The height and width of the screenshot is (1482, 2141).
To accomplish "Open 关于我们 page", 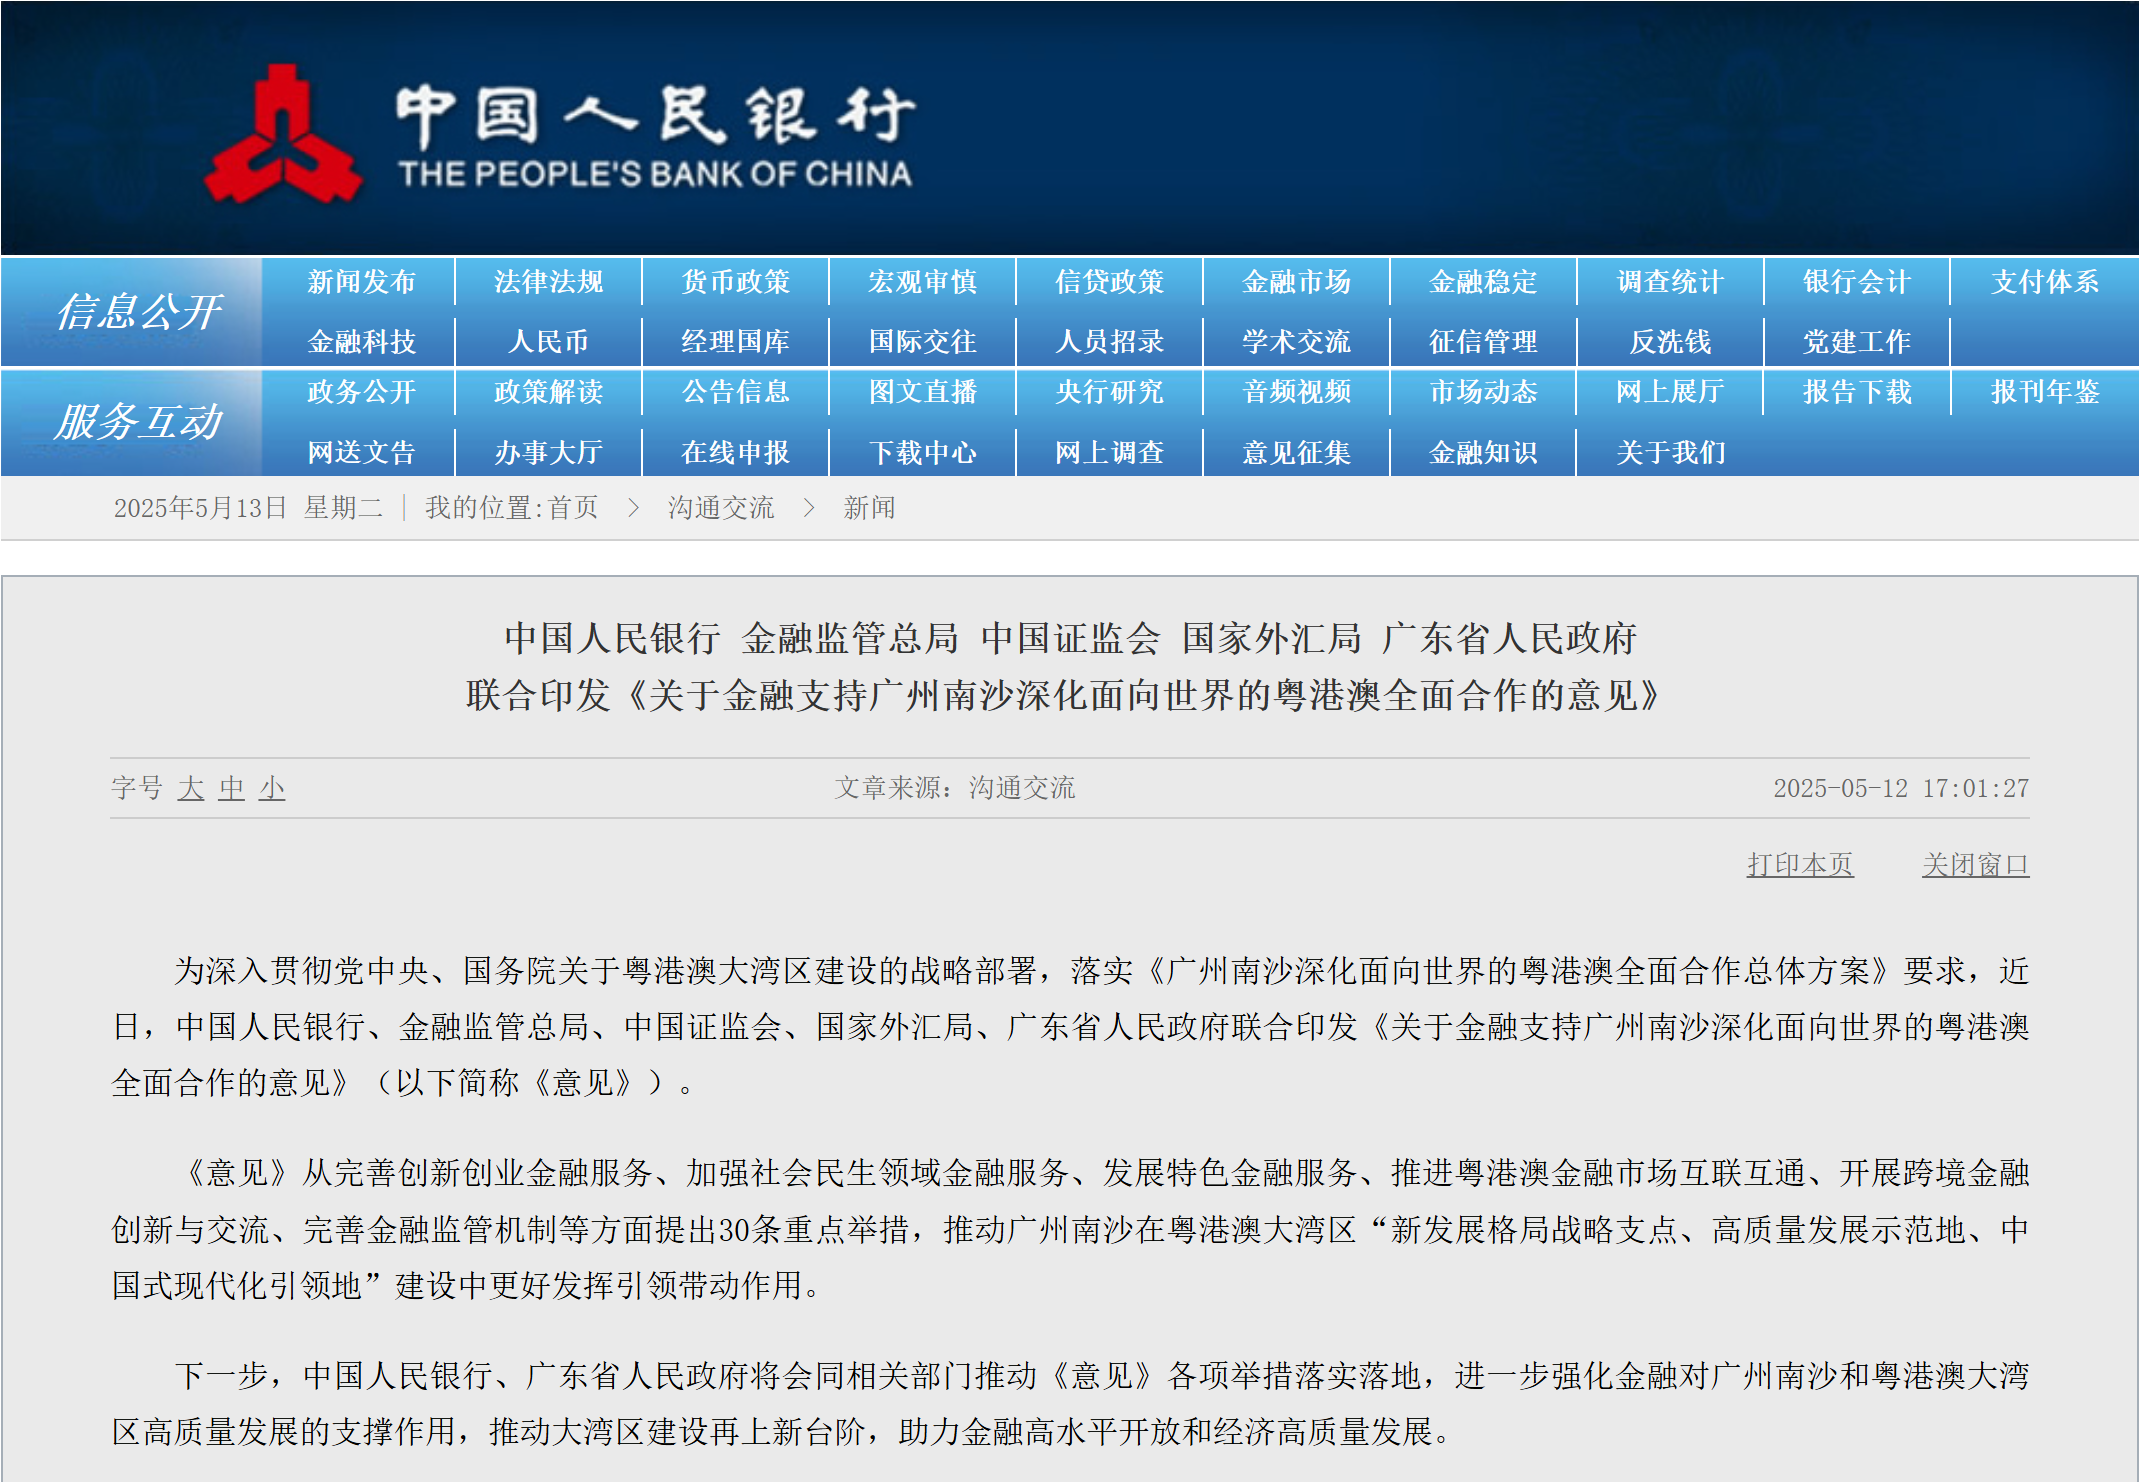I will tap(1670, 453).
